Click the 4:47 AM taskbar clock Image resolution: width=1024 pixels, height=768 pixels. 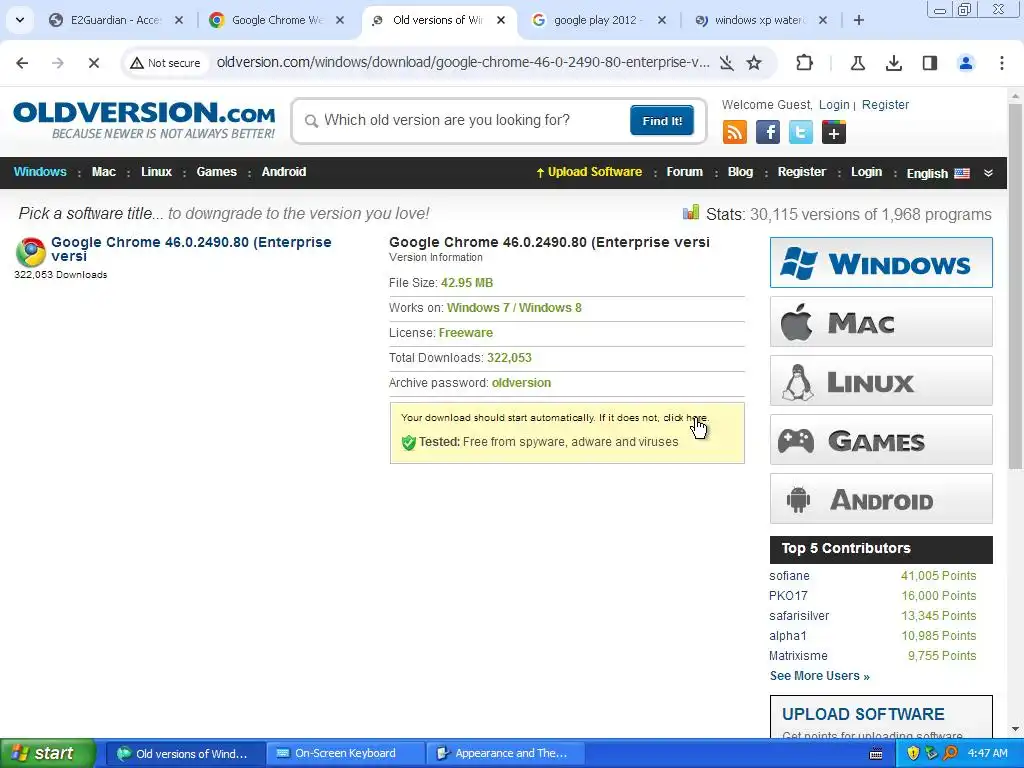[987, 754]
